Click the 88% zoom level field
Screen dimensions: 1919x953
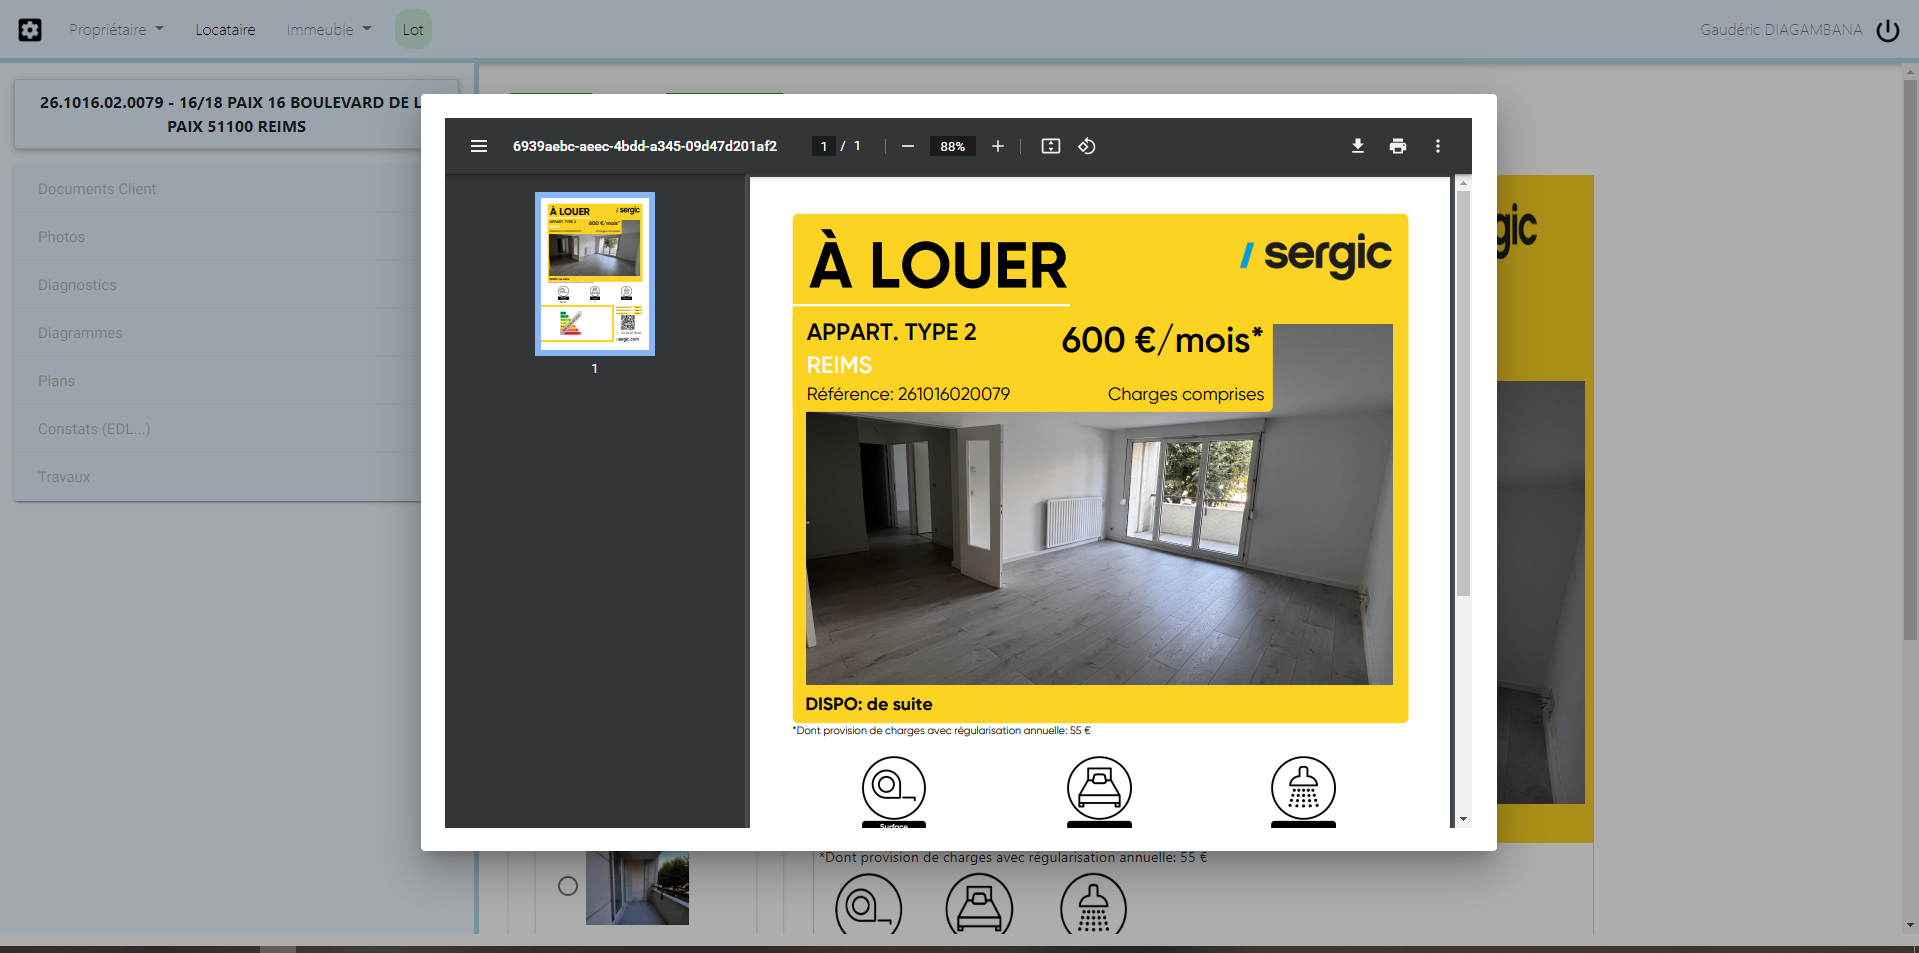(953, 146)
